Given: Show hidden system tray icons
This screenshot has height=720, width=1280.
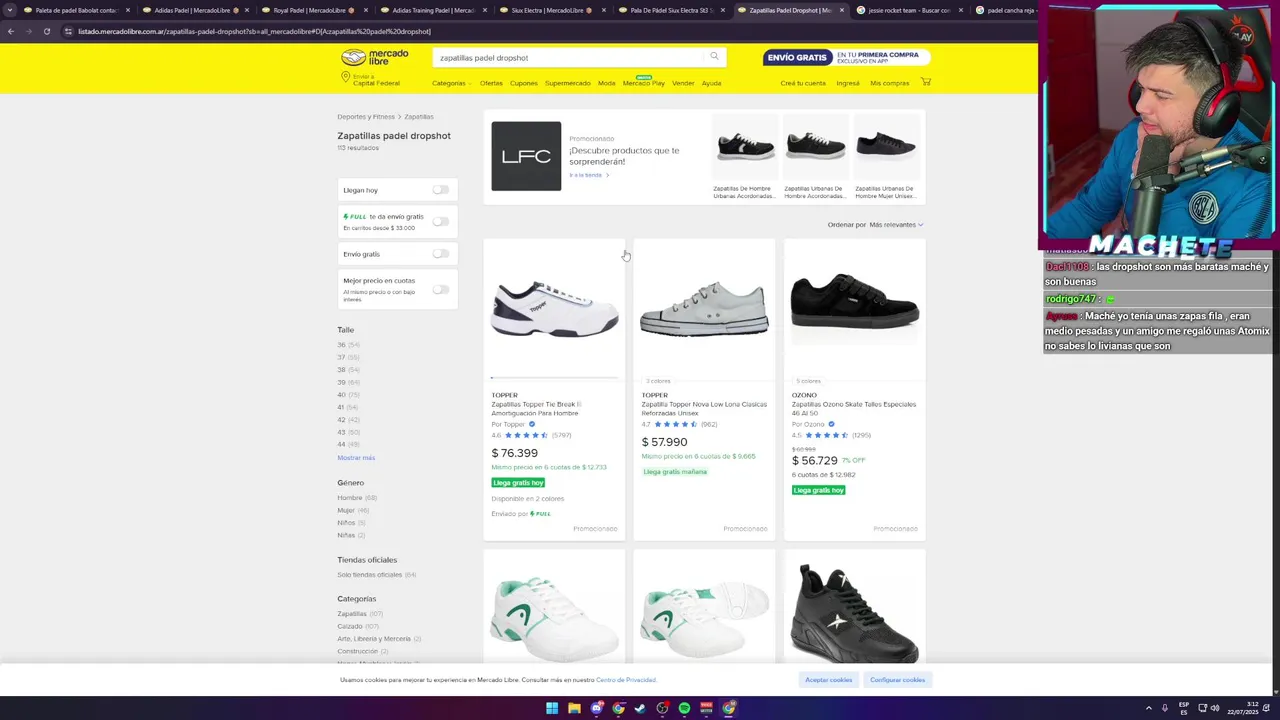Looking at the screenshot, I should coord(1148,708).
